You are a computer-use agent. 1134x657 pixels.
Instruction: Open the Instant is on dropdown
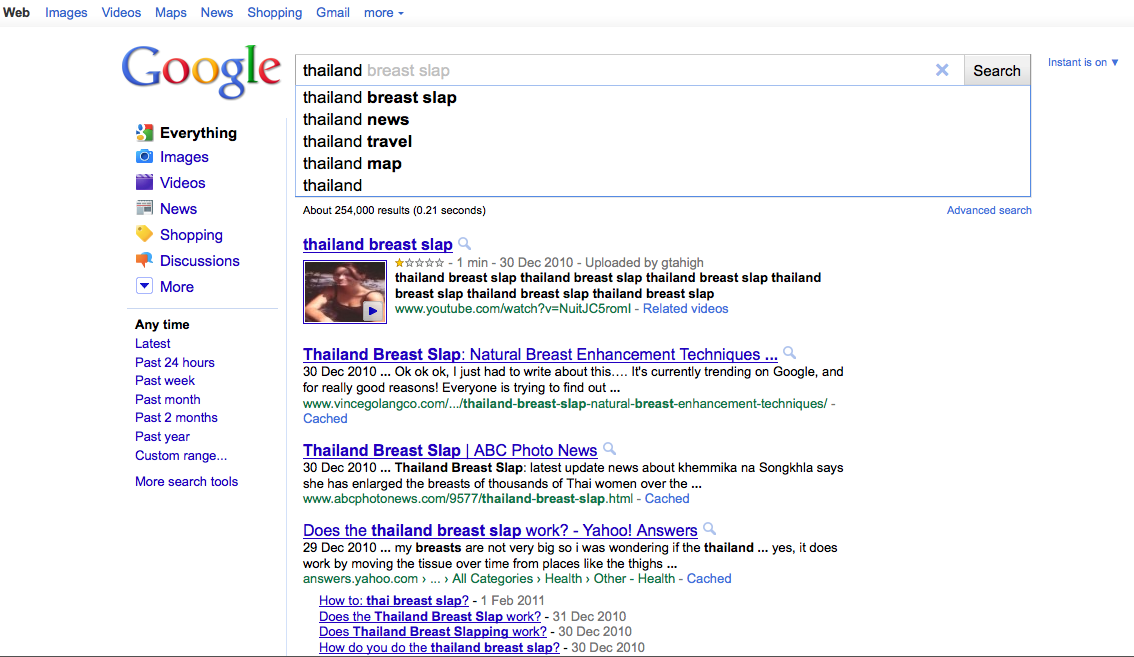tap(1083, 62)
